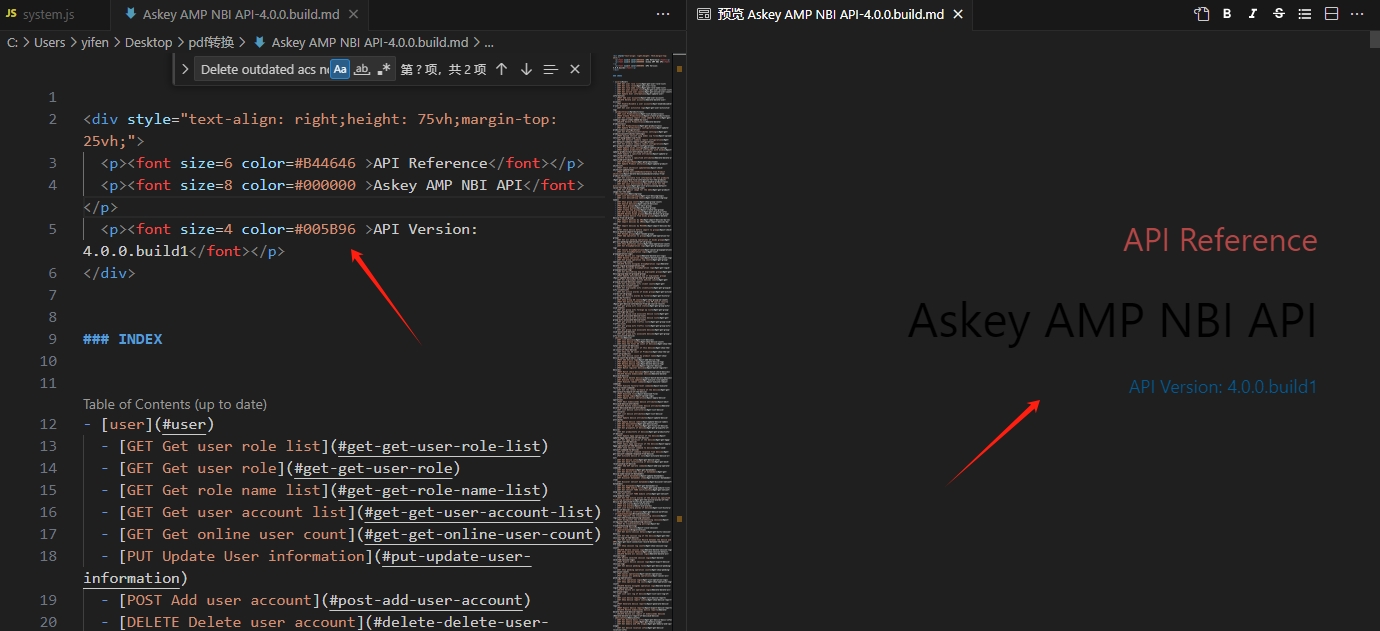Toggle Match Case (Aa) in find widget
This screenshot has height=631, width=1380.
[x=341, y=69]
